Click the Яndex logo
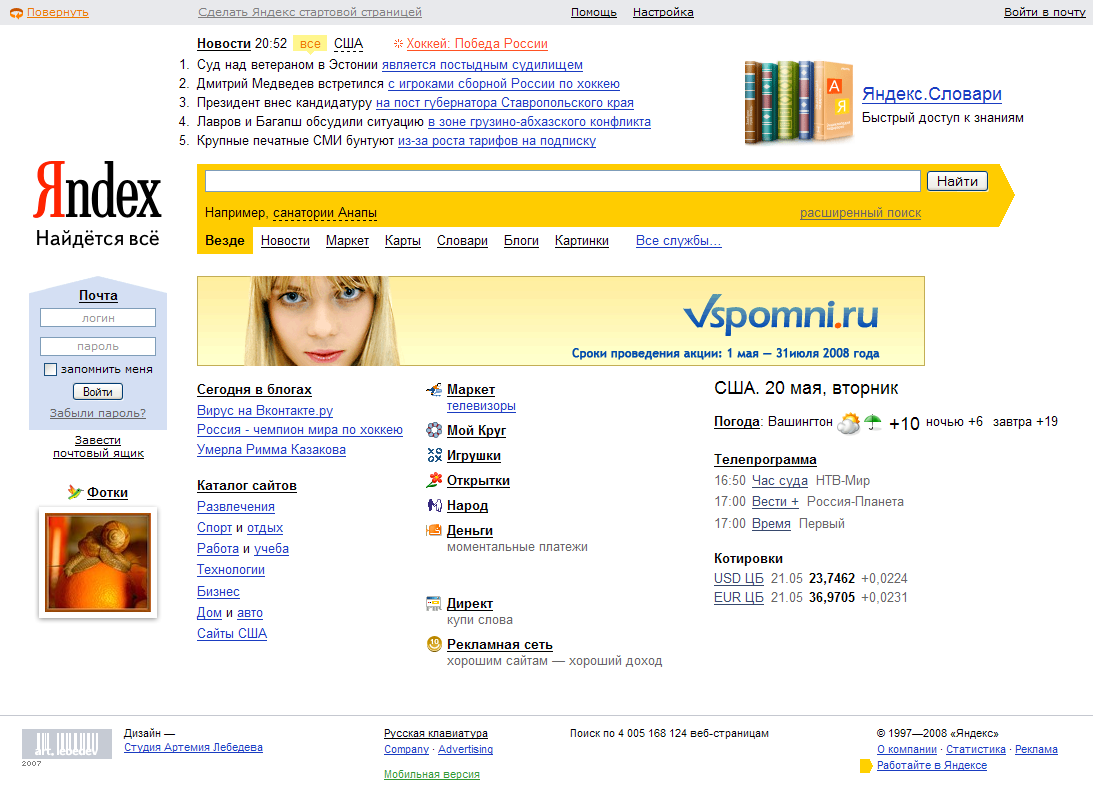Image resolution: width=1093 pixels, height=807 pixels. point(98,190)
